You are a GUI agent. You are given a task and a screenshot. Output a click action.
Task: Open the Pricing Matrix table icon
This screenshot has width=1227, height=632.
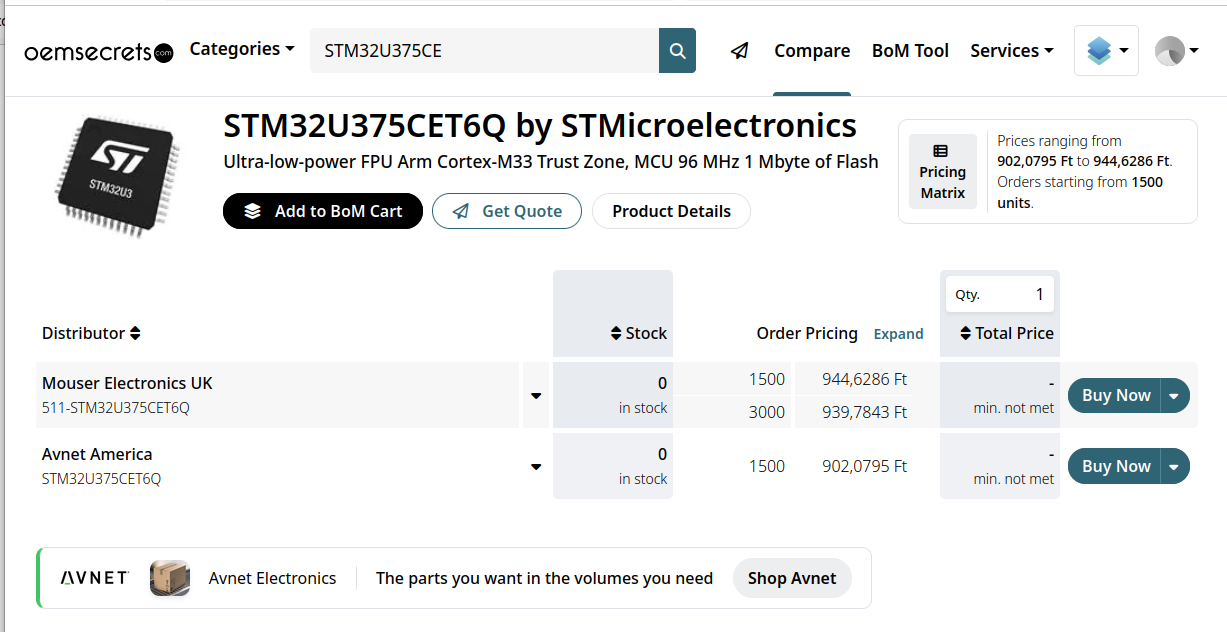[942, 171]
